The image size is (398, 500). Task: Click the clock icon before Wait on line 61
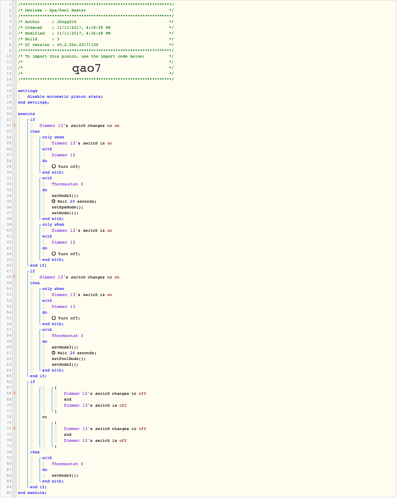pos(53,353)
